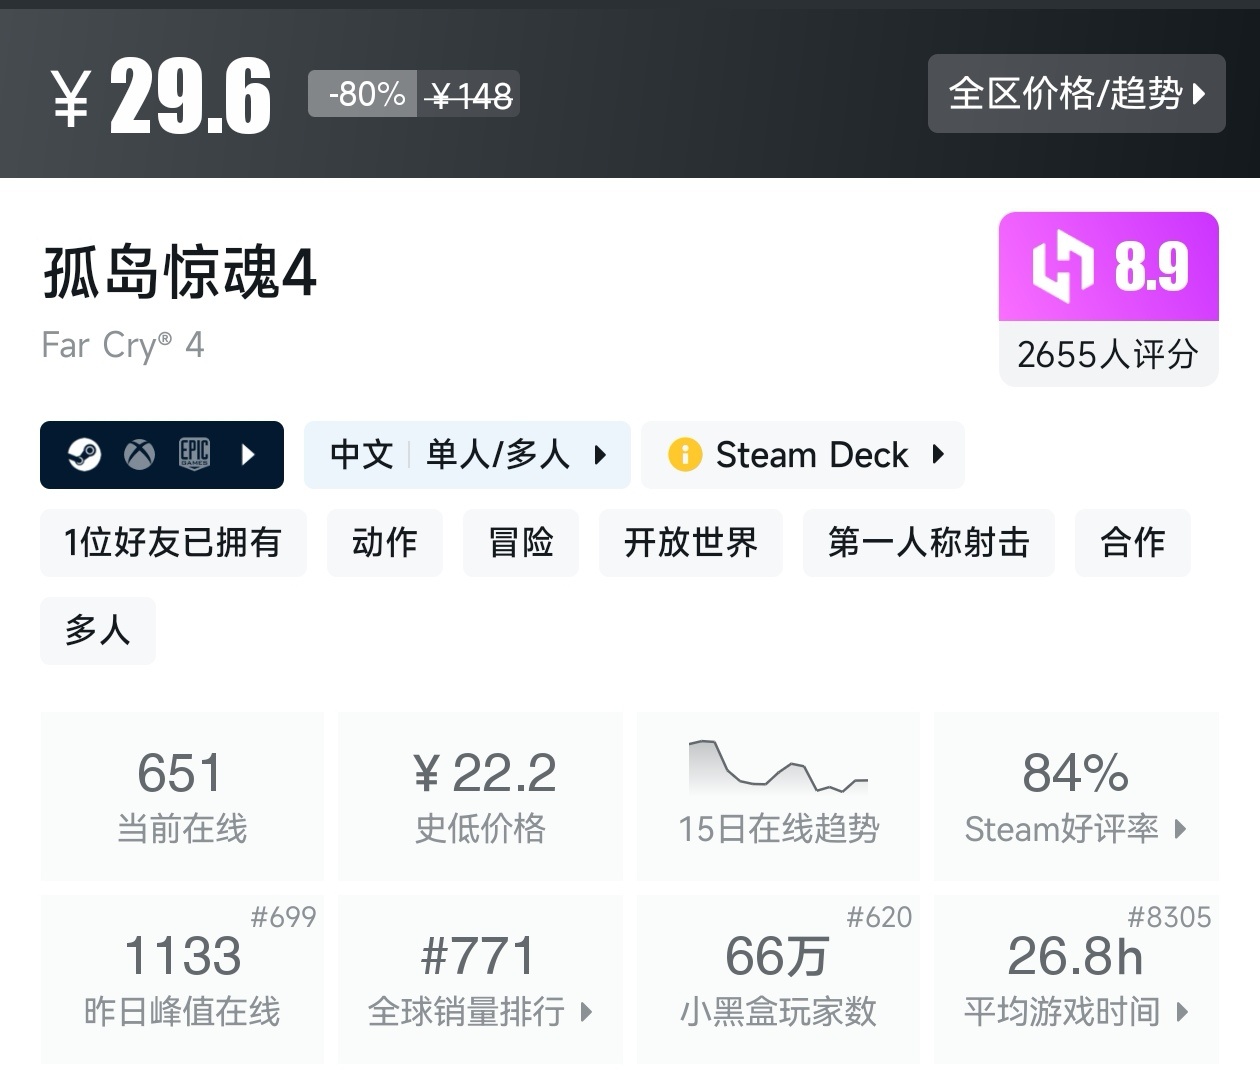Screen dimensions: 1260x1087
Task: Open the 小黑盒玩家数 66万 card
Action: (x=778, y=979)
